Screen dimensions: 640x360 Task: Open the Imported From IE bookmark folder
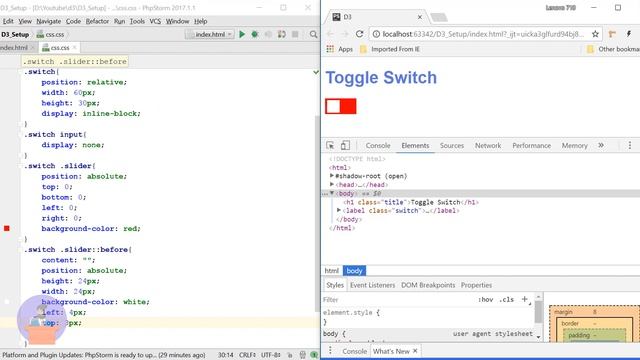coord(390,49)
